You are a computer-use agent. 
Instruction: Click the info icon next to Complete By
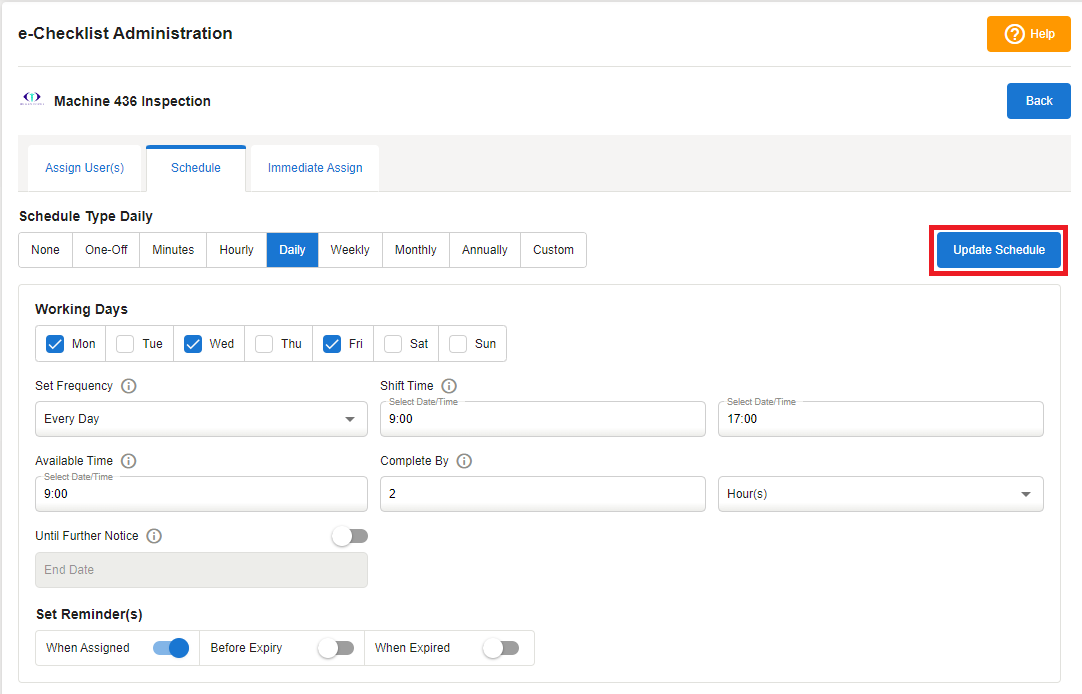tap(464, 461)
